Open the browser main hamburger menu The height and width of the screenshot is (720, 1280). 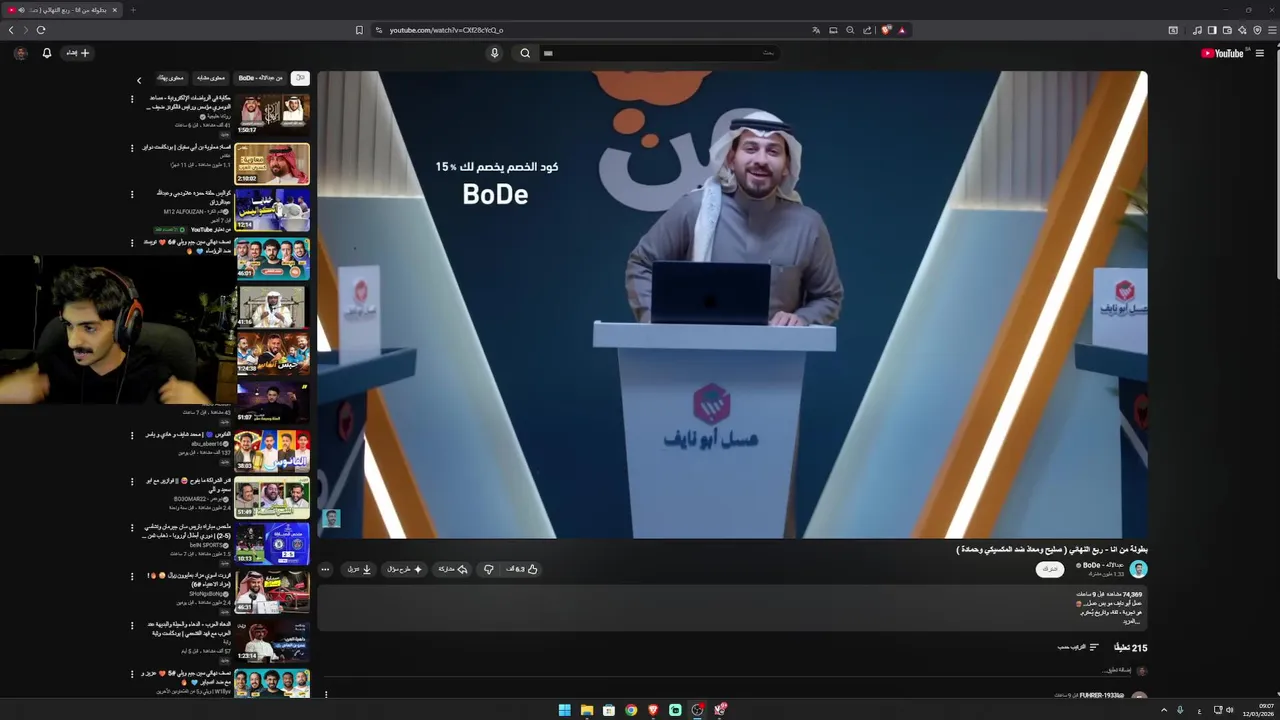pos(1272,30)
